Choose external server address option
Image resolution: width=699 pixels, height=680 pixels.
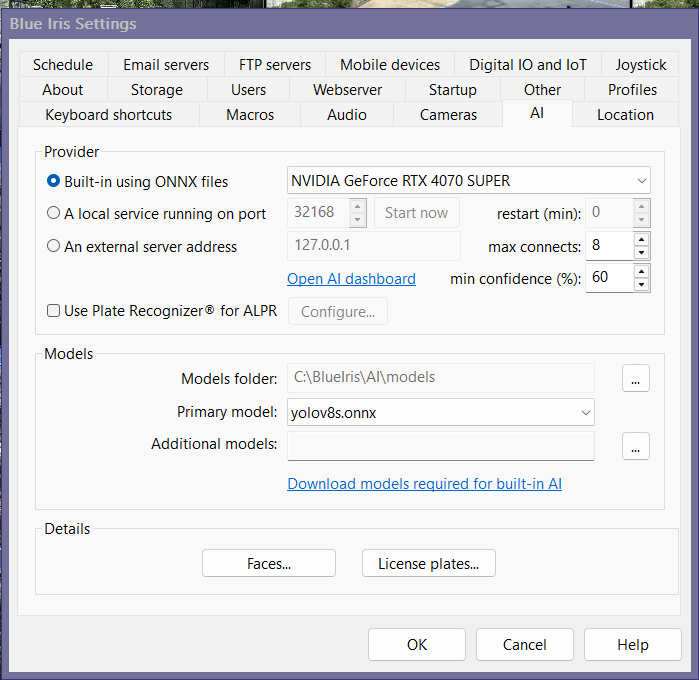(54, 246)
